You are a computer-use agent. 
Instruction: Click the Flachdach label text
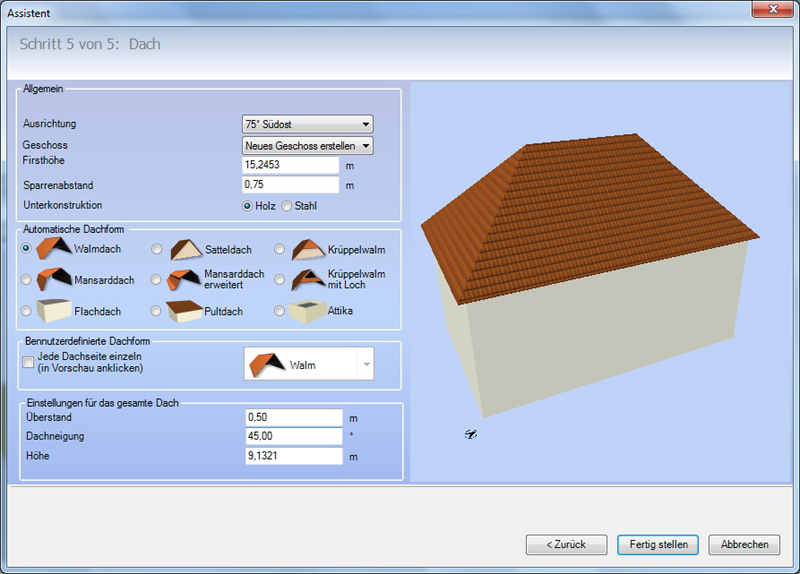(x=97, y=311)
